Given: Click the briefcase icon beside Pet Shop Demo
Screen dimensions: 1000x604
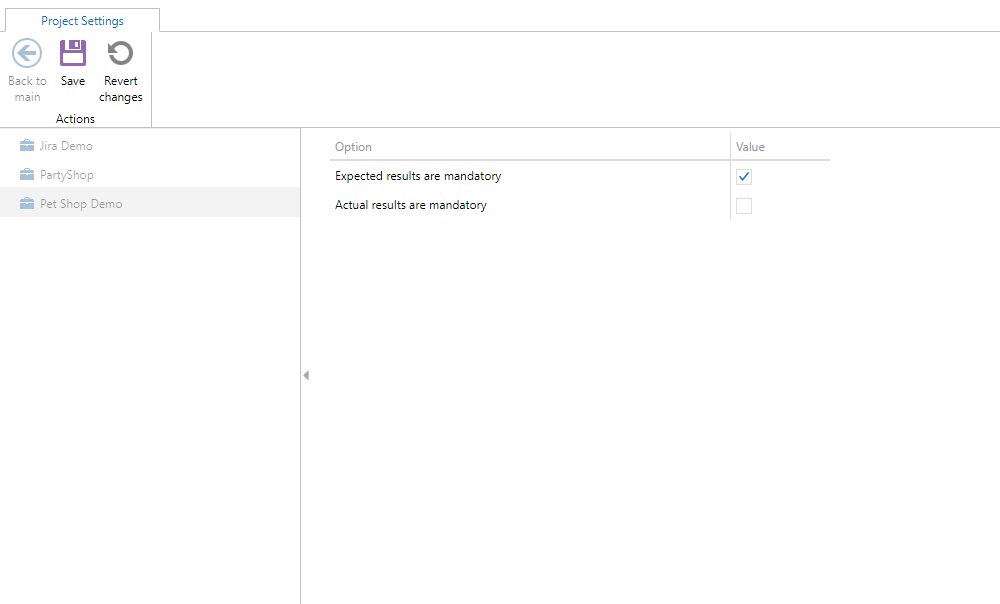Looking at the screenshot, I should pos(27,204).
